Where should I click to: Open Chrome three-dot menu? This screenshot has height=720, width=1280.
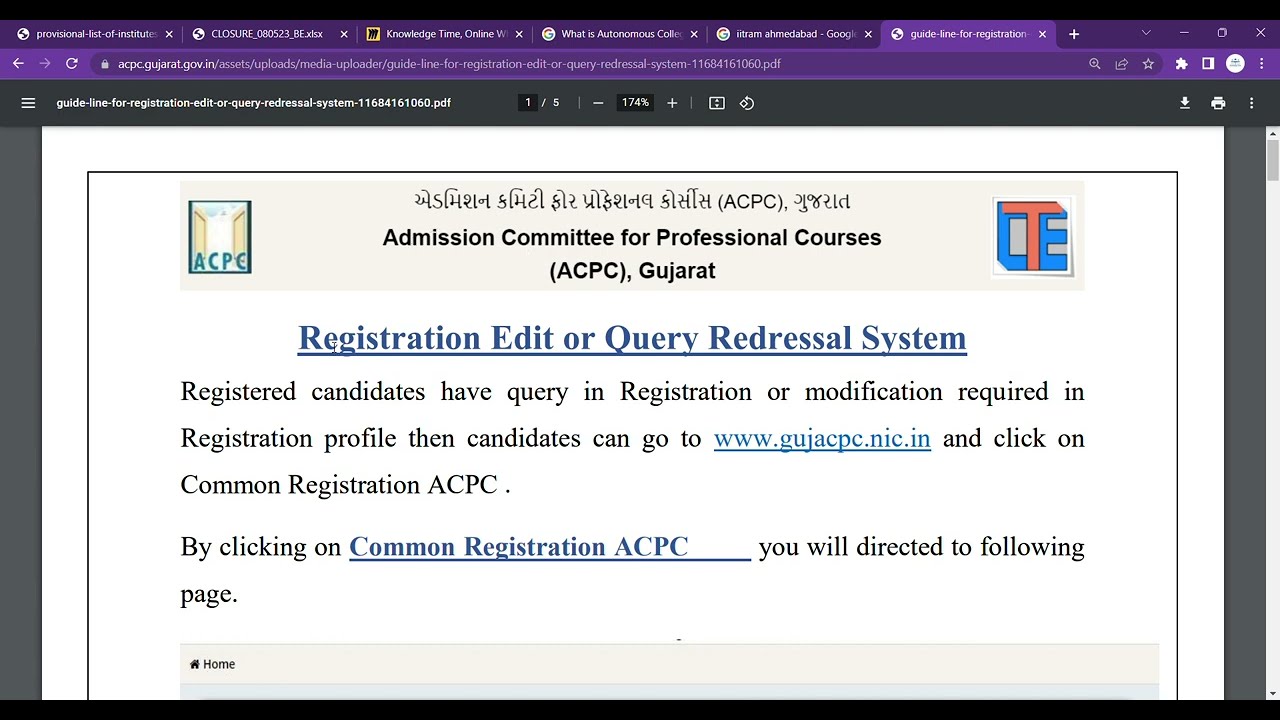click(x=1262, y=63)
